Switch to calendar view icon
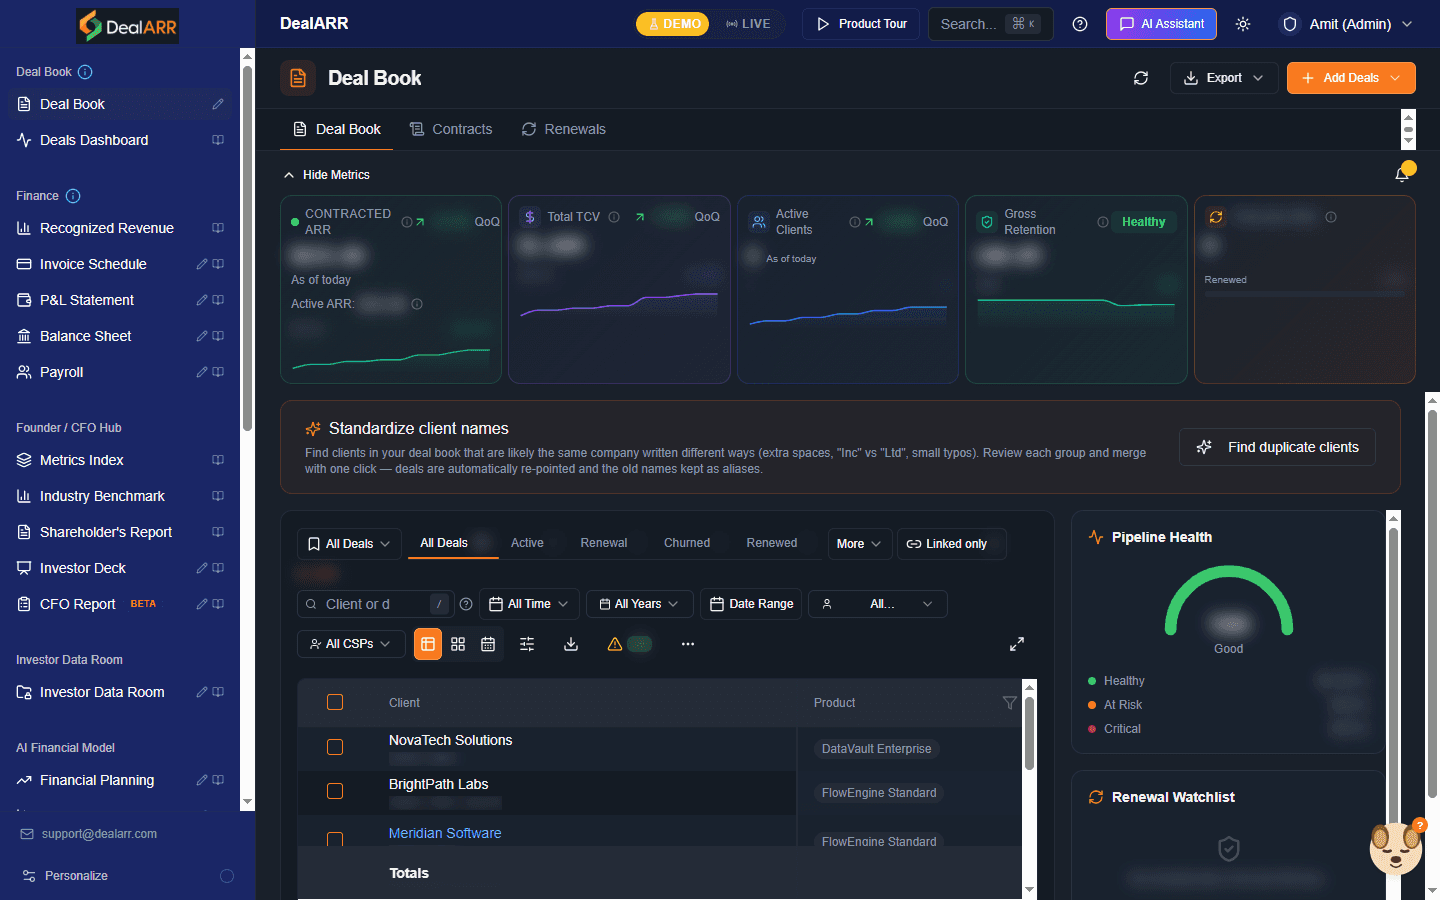 coord(488,644)
